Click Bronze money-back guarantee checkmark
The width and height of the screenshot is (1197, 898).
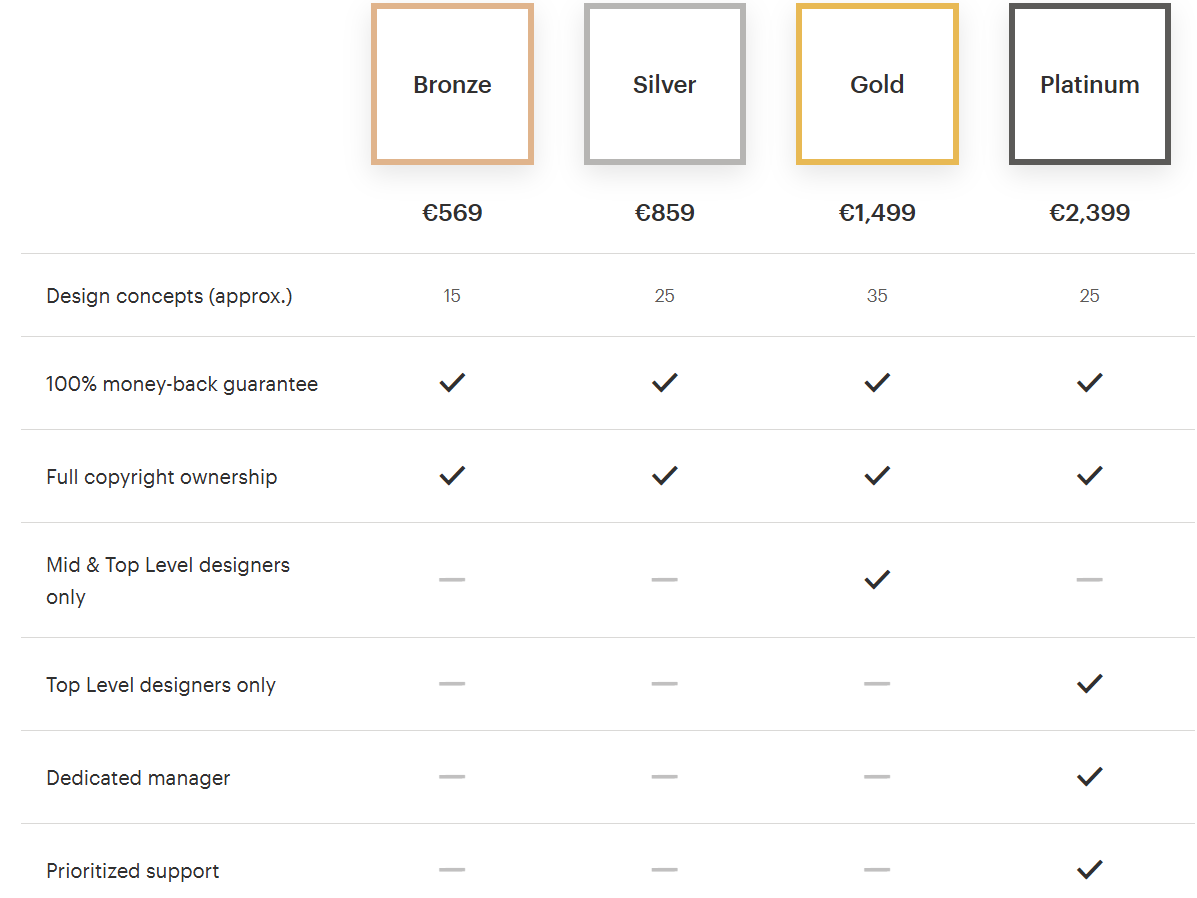(452, 382)
